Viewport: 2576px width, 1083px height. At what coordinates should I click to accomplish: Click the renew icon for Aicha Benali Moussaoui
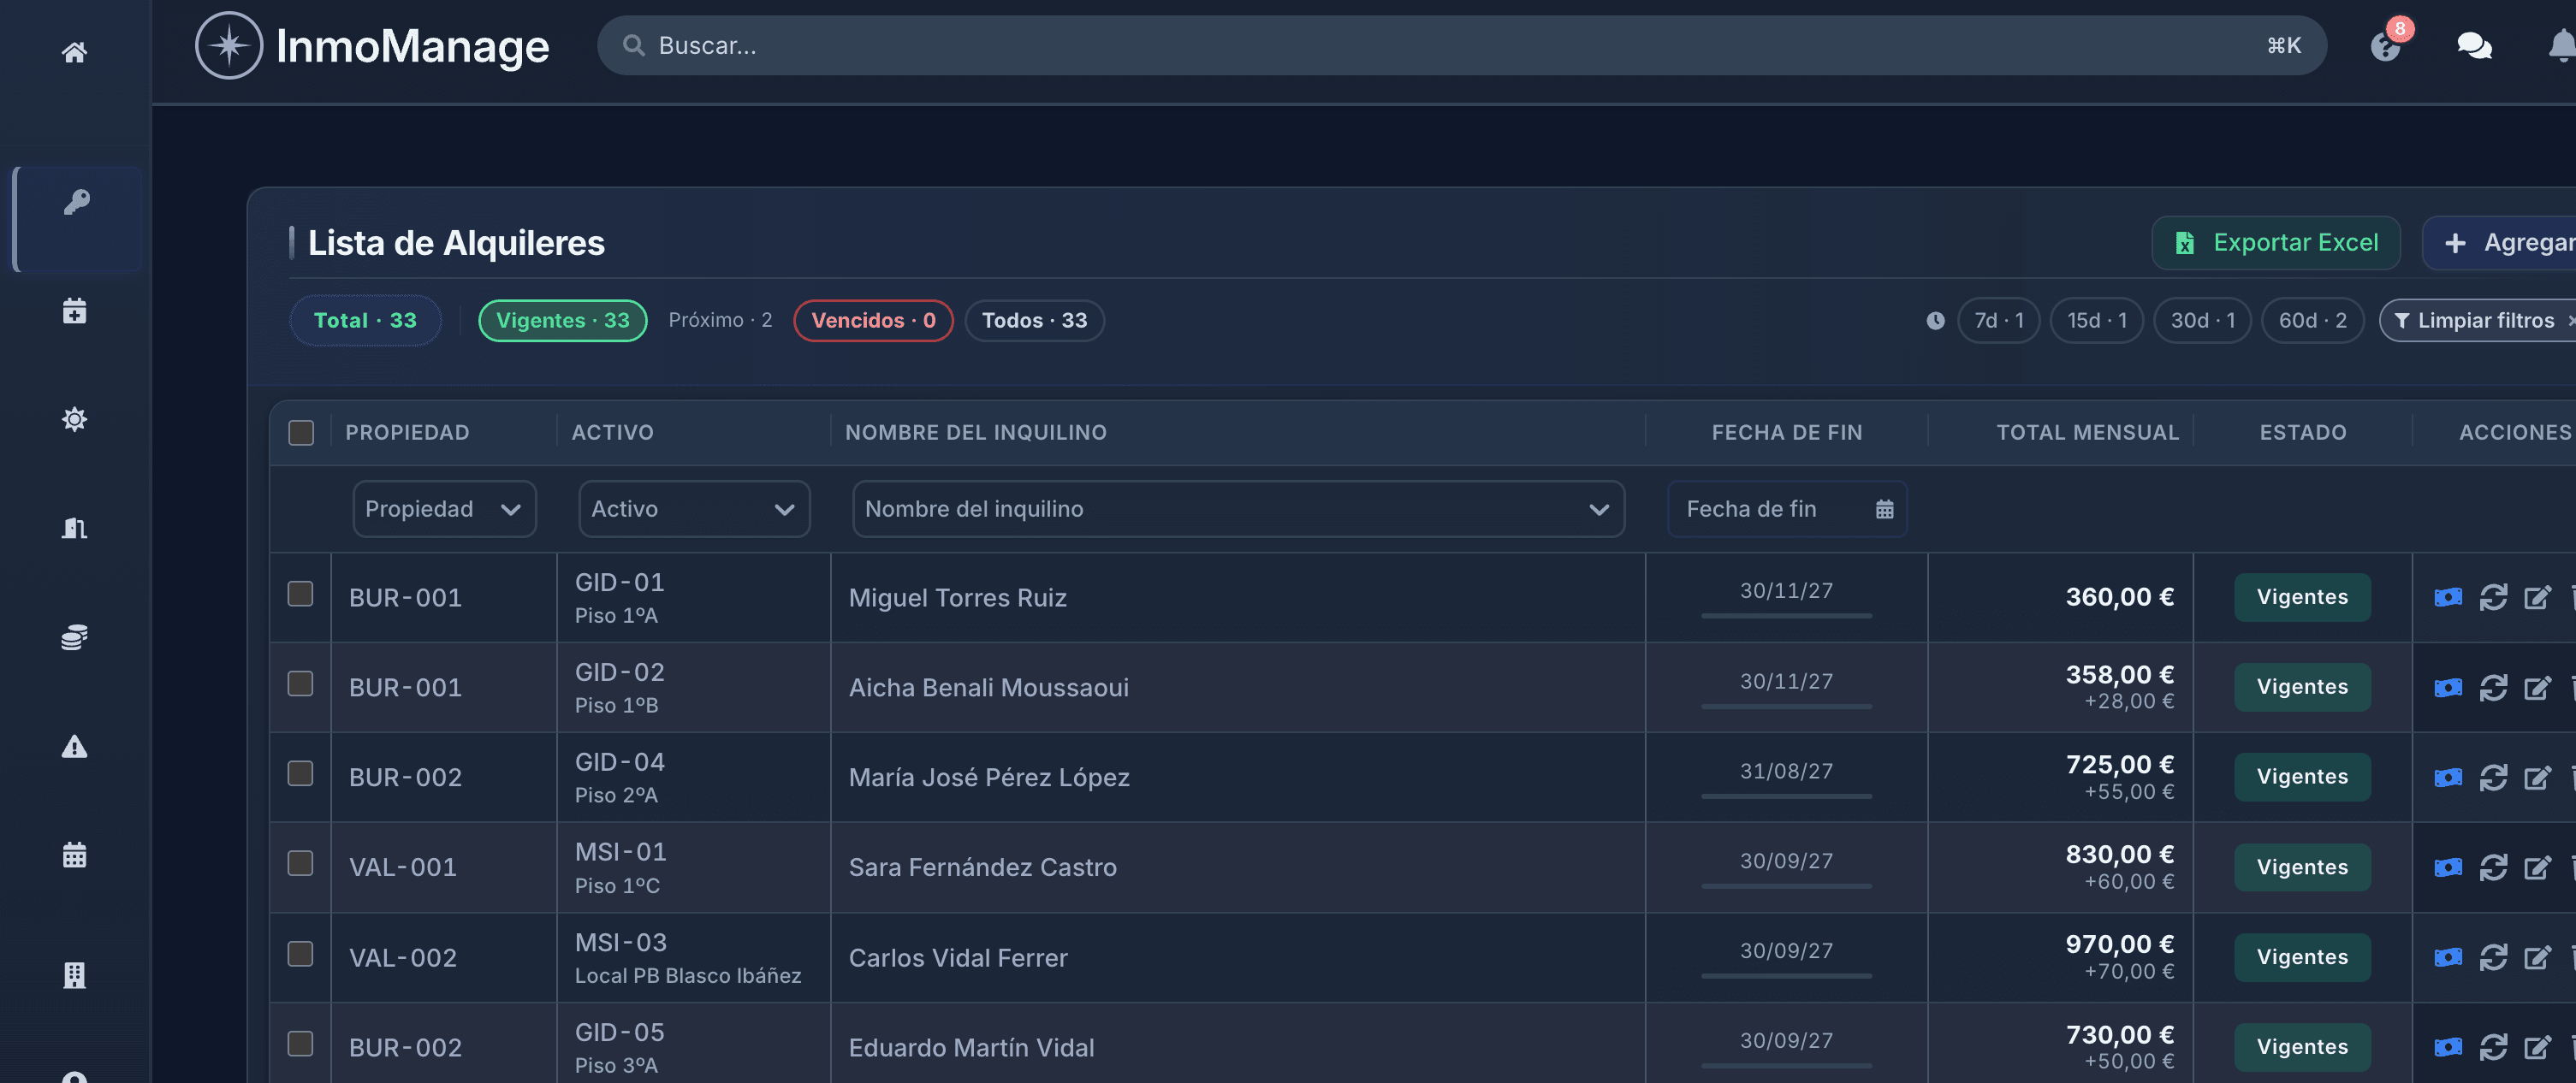coord(2493,687)
